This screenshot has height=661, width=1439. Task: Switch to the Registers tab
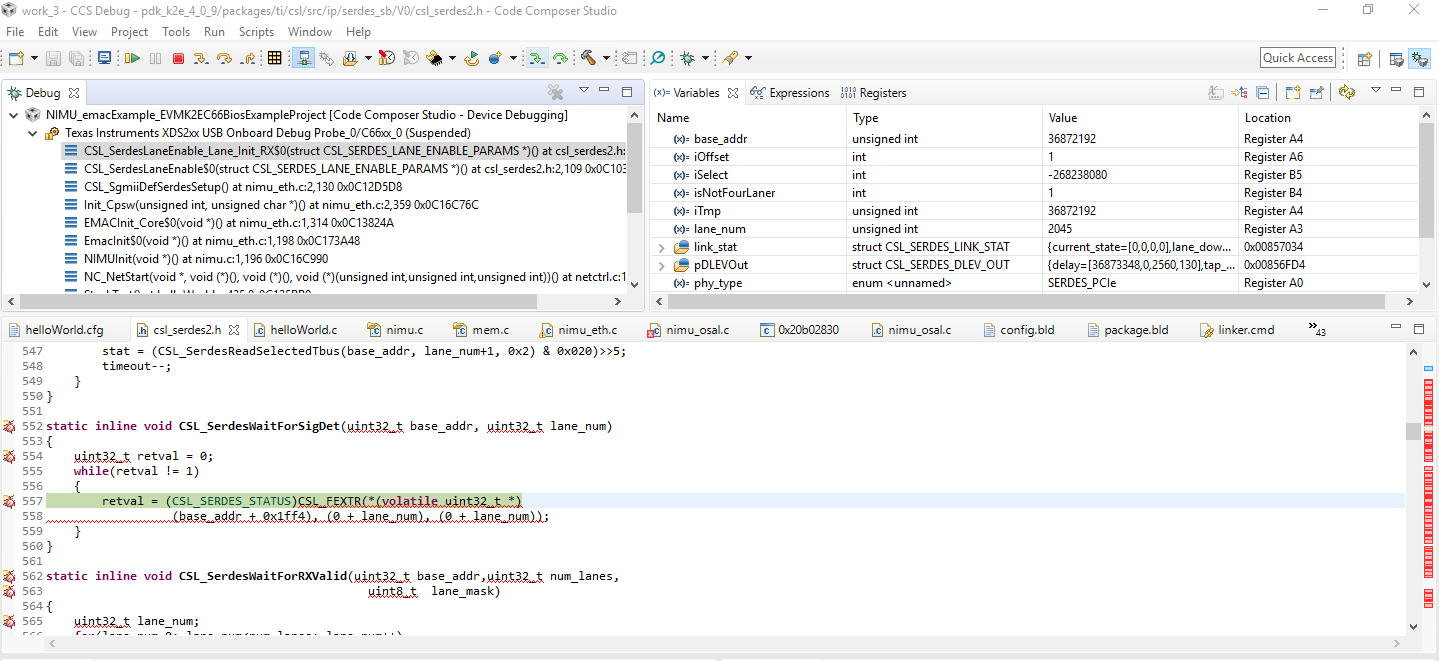[873, 93]
